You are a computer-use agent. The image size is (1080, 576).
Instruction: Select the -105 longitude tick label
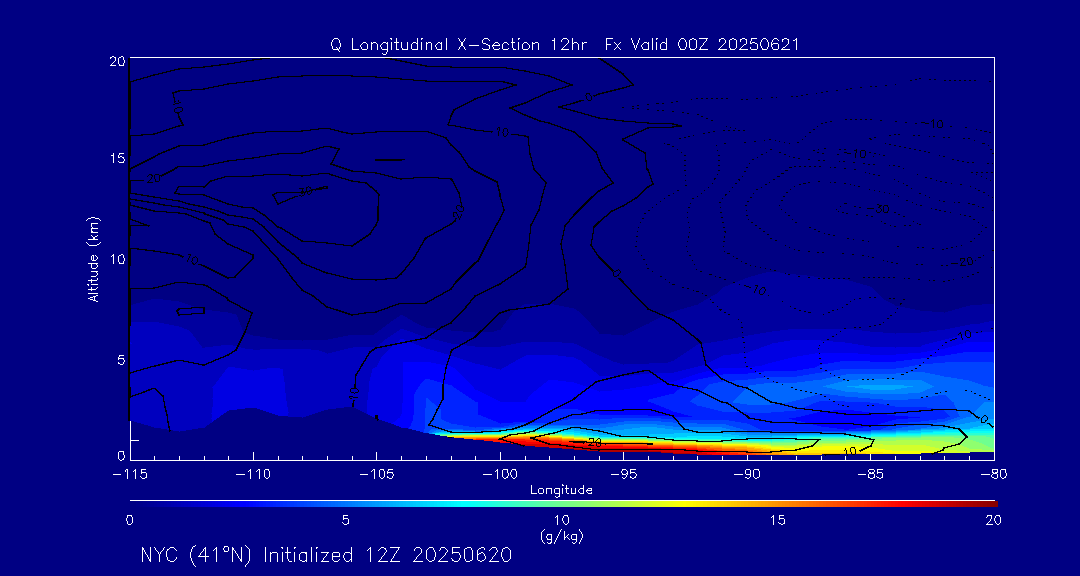[376, 475]
